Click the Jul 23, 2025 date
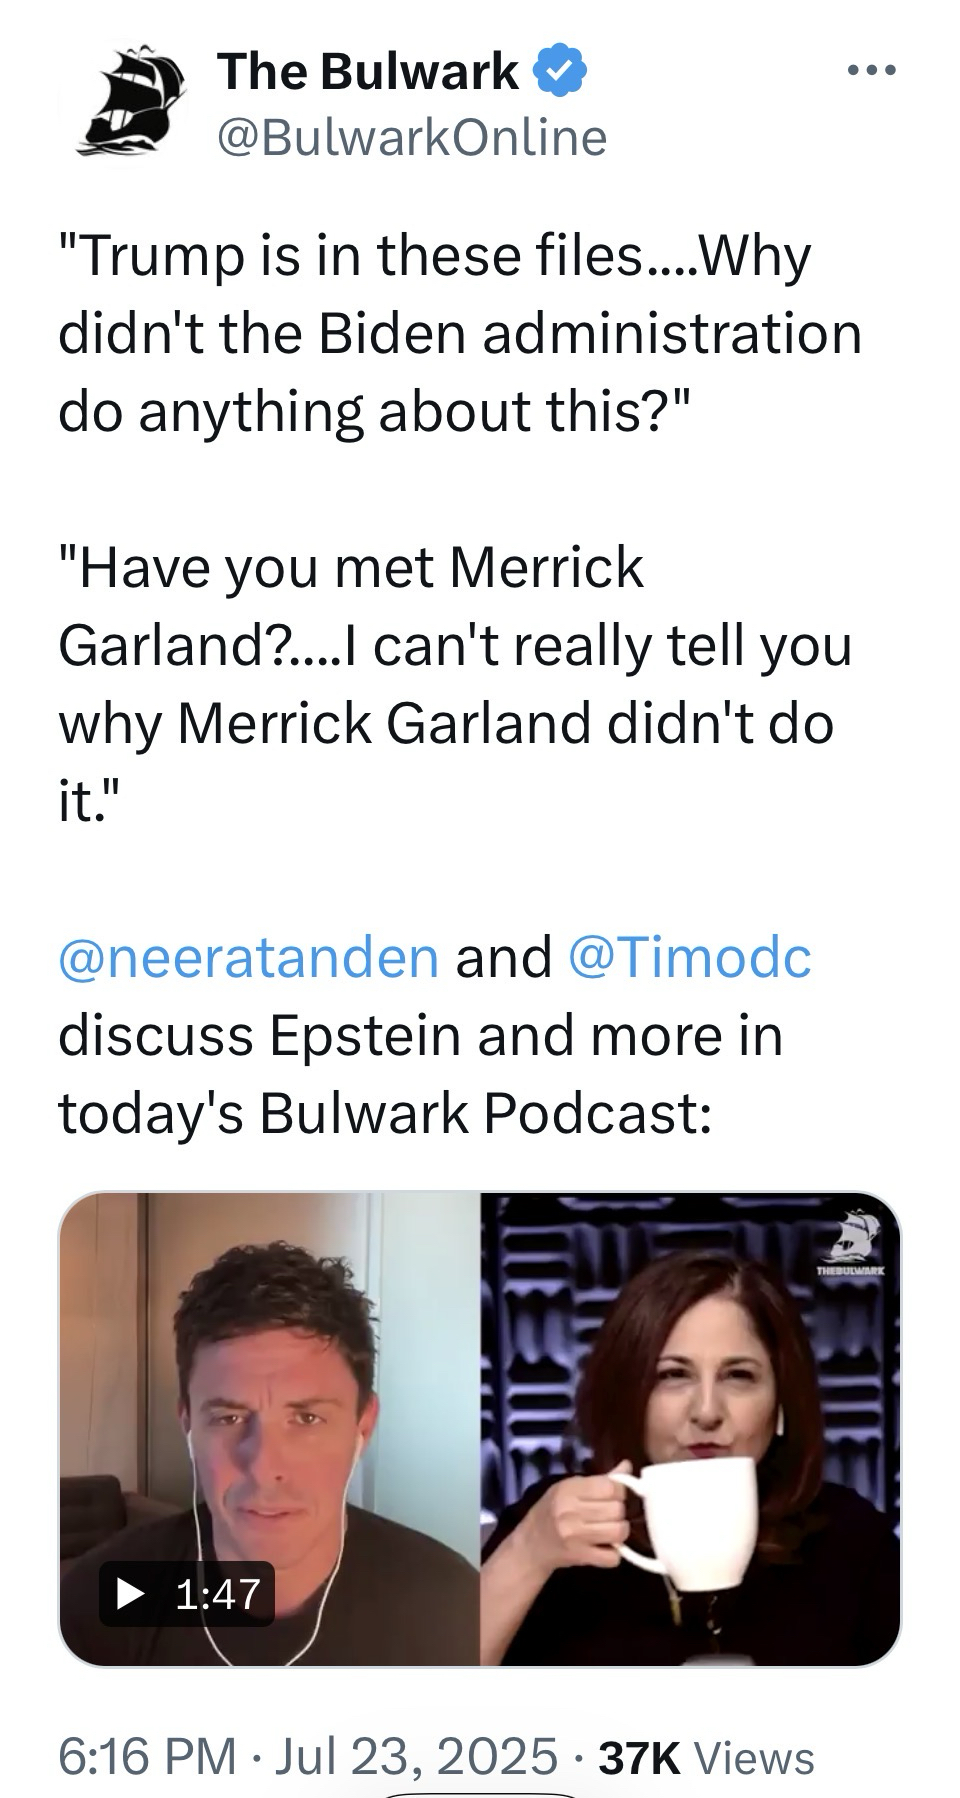Screen dimensions: 960x1798 point(415,1756)
